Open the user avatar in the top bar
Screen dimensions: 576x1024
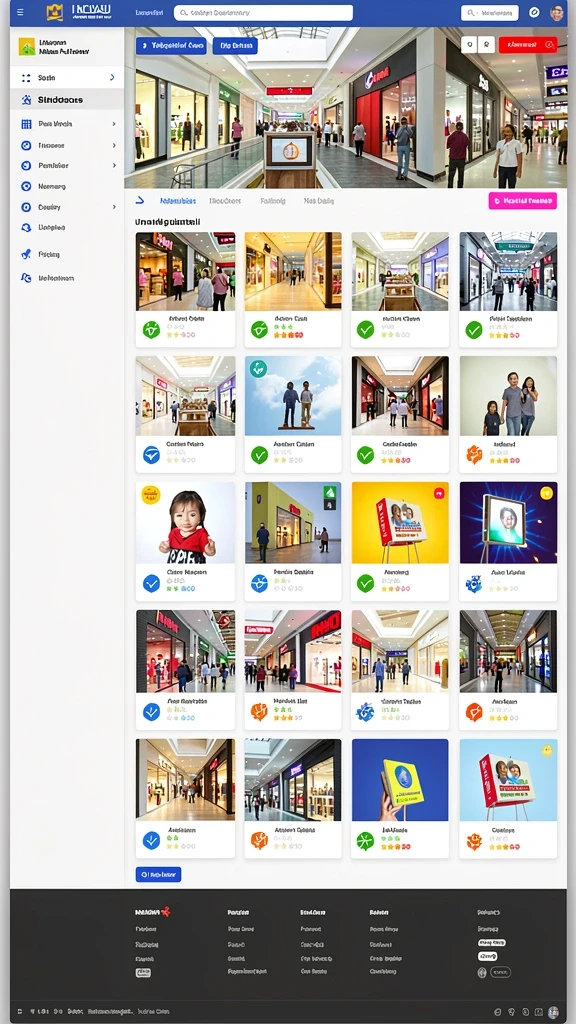click(557, 12)
